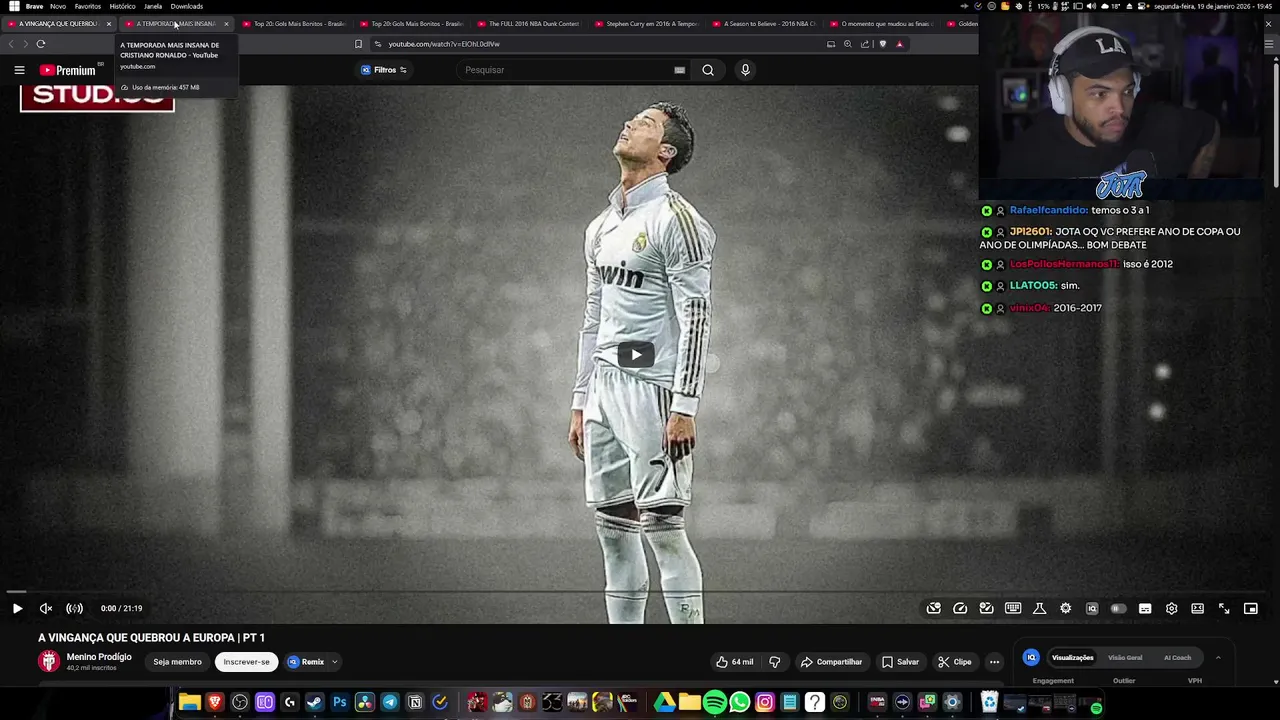Switch to 'Stephen Curry em 2016' tab
This screenshot has width=1280, height=720.
click(645, 24)
